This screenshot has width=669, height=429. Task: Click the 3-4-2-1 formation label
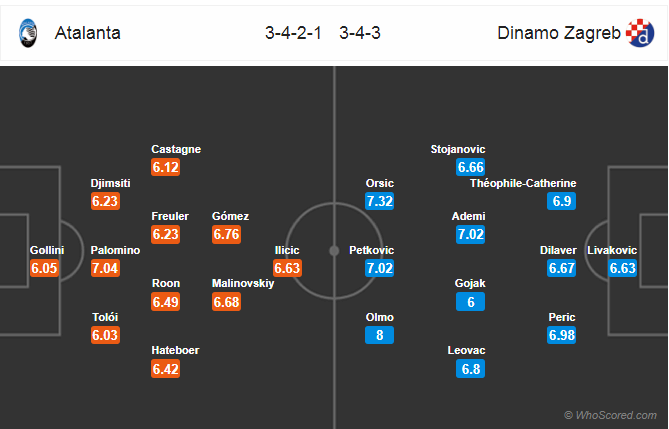pyautogui.click(x=293, y=33)
